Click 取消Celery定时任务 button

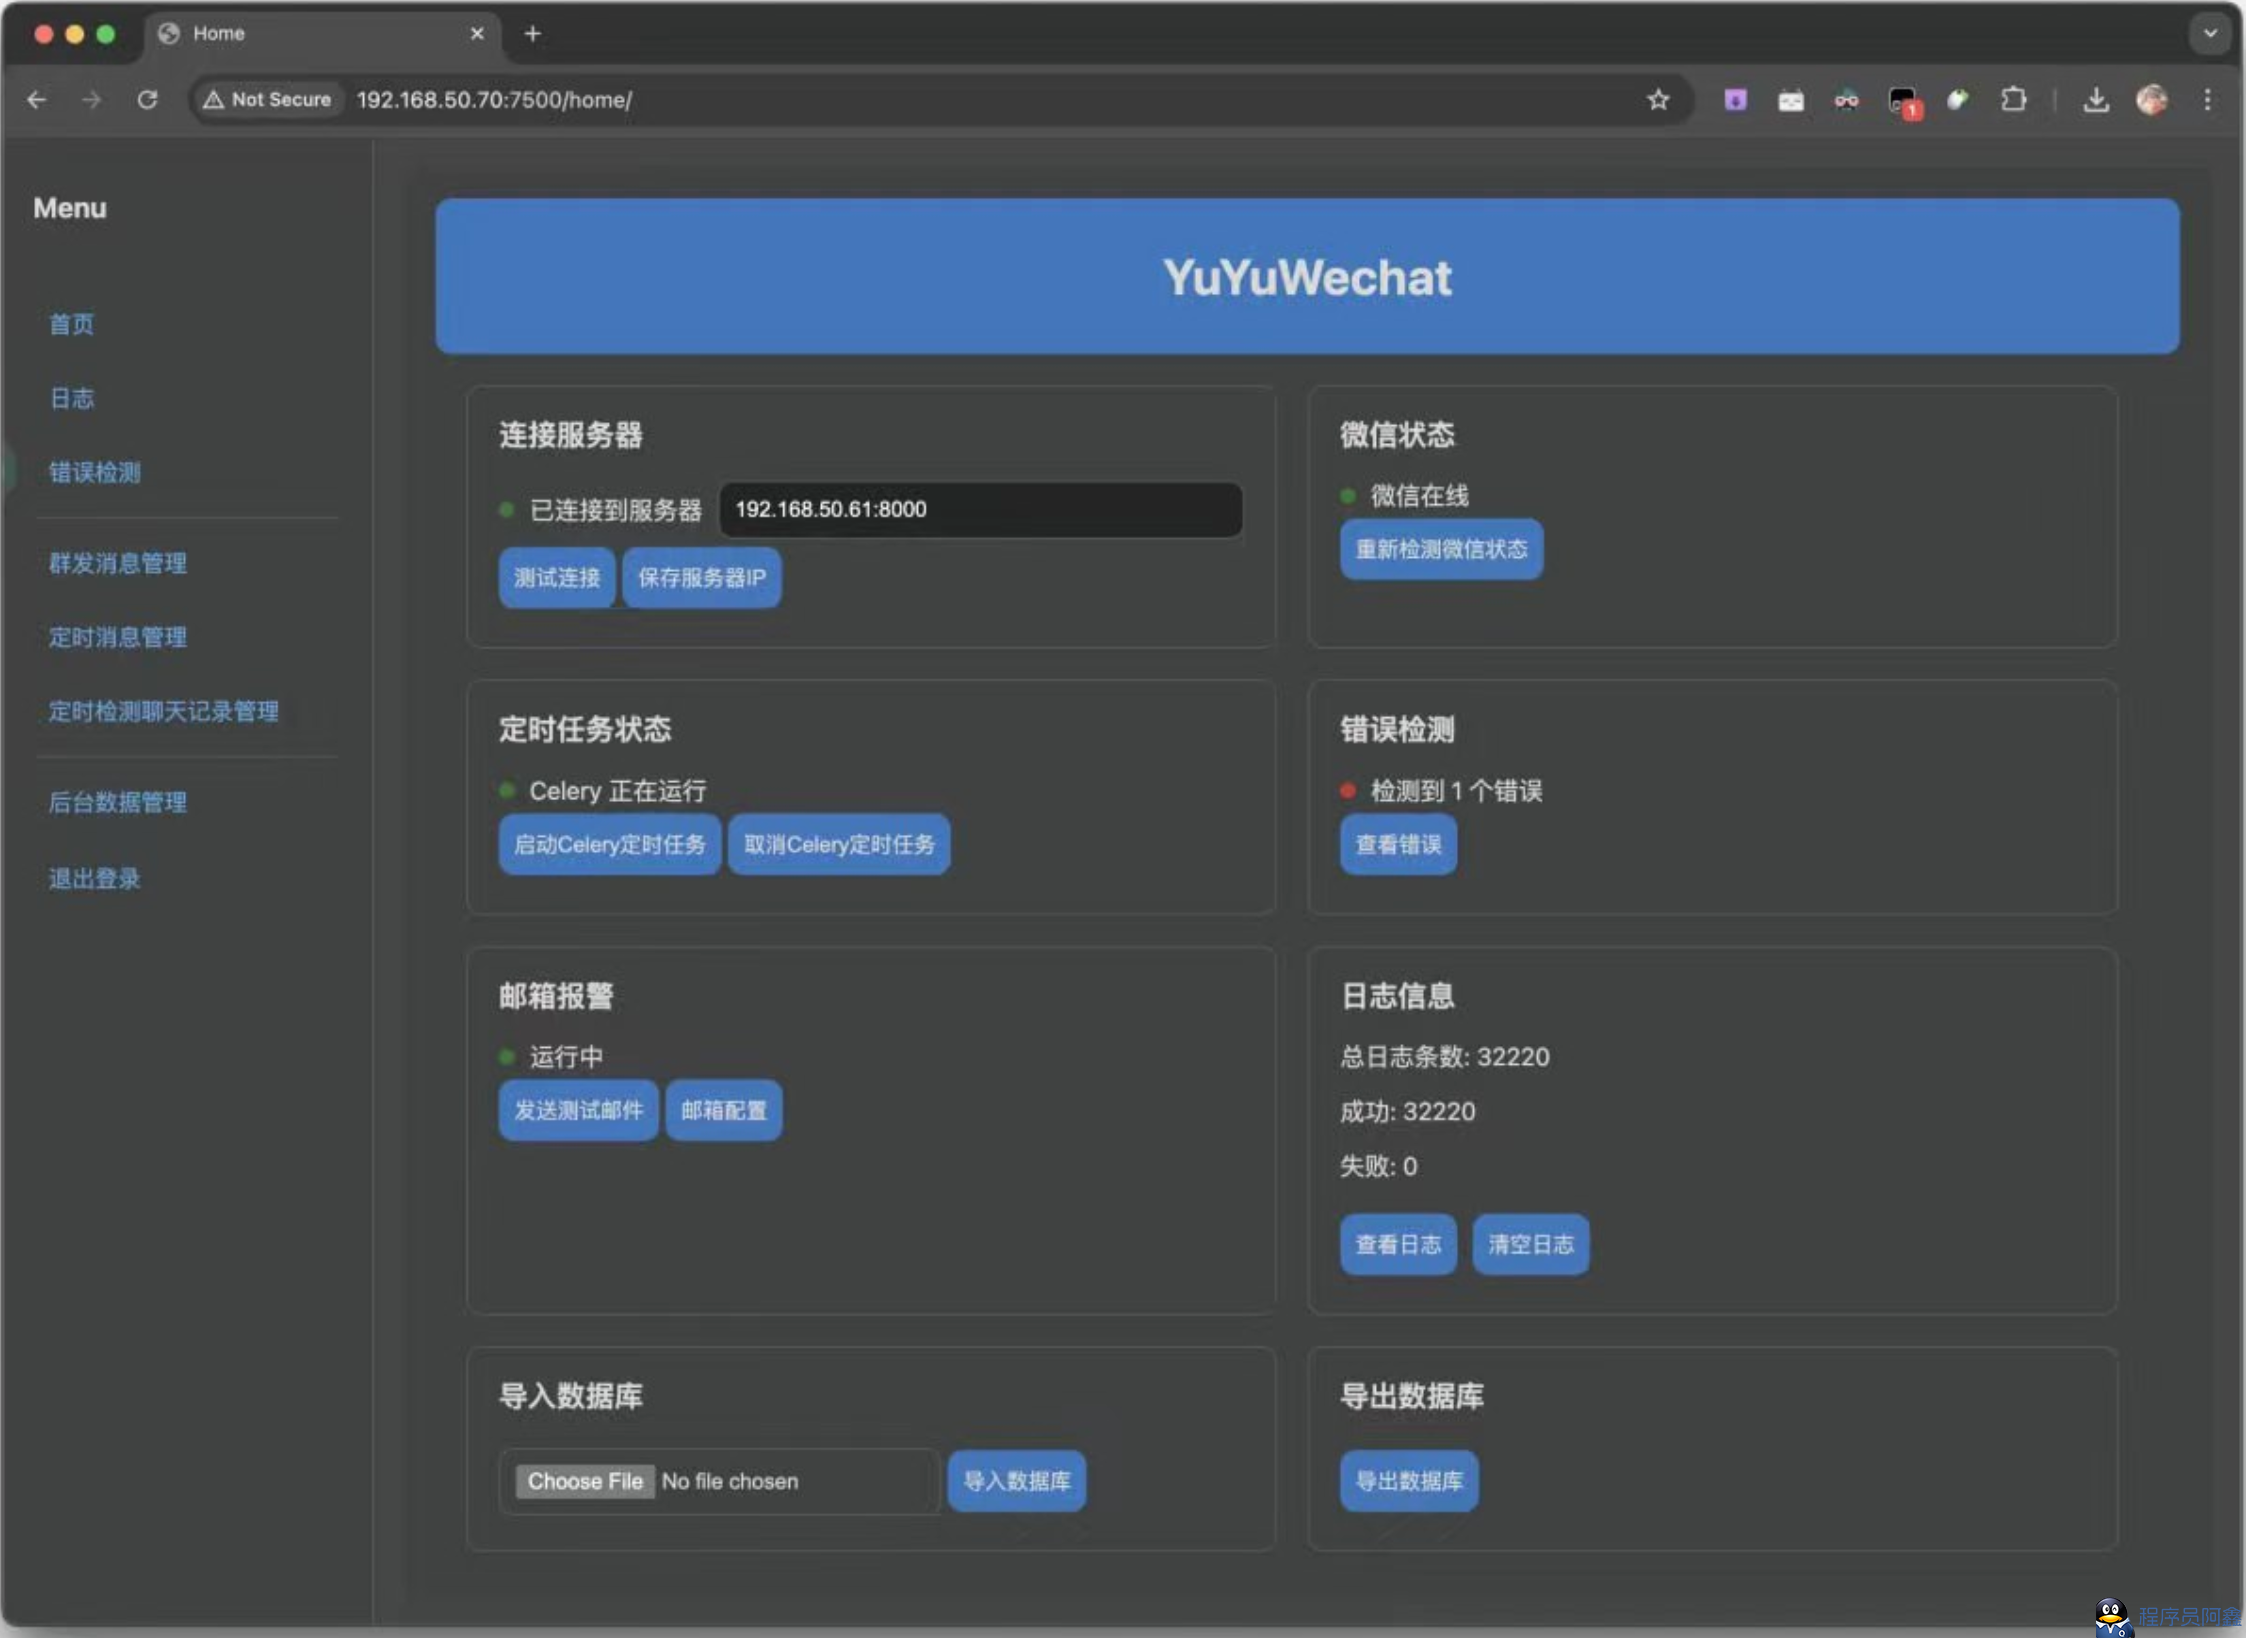click(839, 844)
